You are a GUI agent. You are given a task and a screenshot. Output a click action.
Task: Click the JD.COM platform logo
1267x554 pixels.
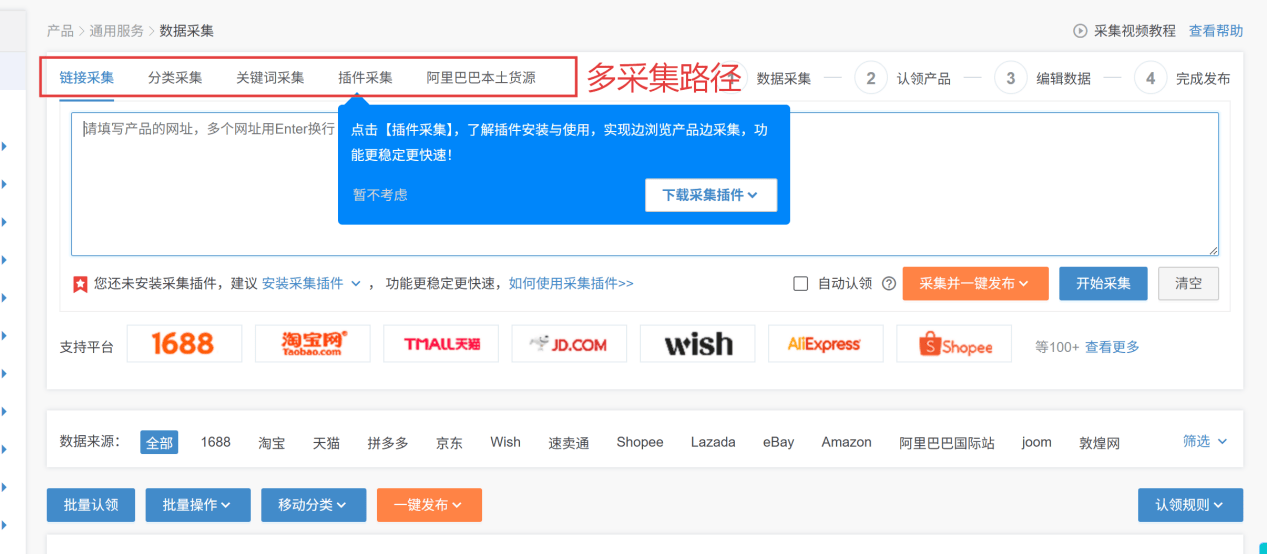(569, 344)
